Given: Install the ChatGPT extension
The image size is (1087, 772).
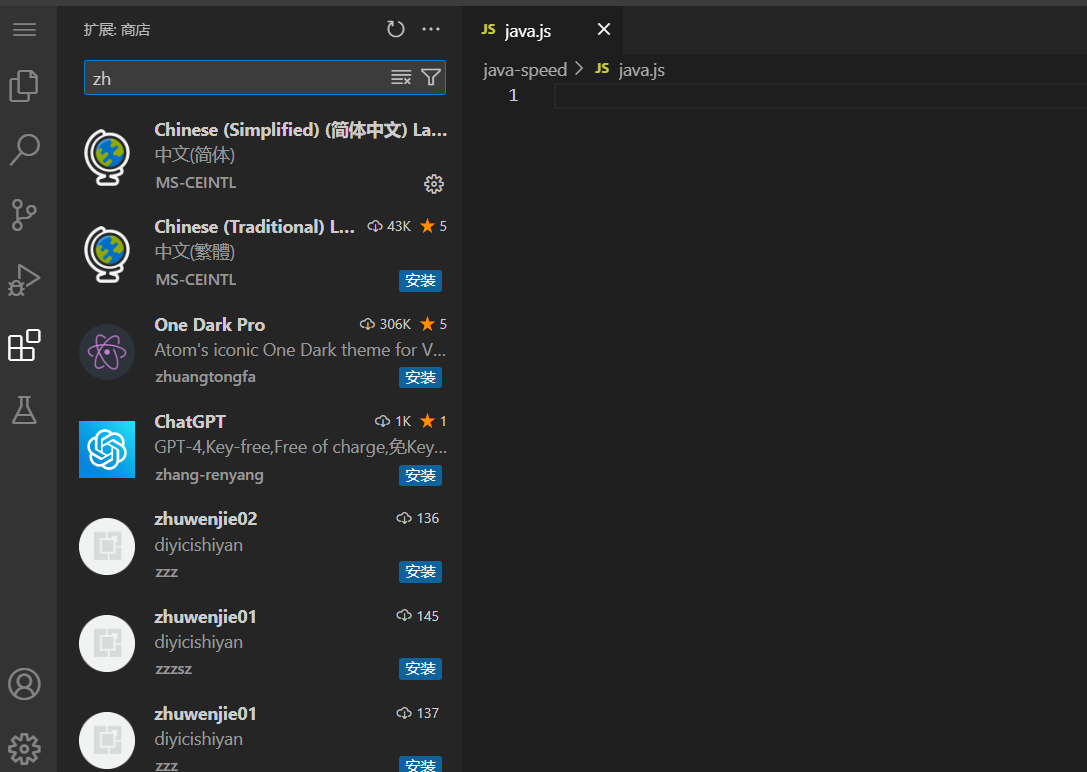Looking at the screenshot, I should pyautogui.click(x=420, y=475).
